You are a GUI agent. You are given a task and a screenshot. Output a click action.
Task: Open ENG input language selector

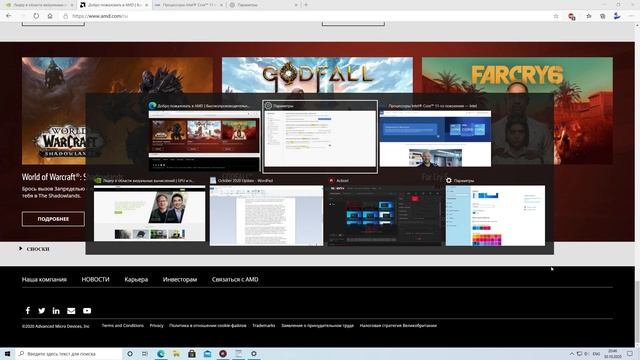(596, 353)
